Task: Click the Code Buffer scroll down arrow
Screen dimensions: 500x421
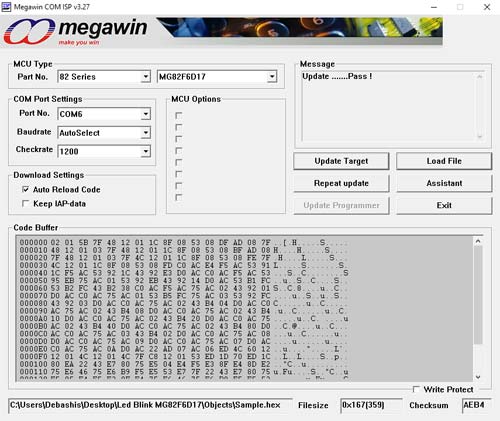Action: point(478,377)
